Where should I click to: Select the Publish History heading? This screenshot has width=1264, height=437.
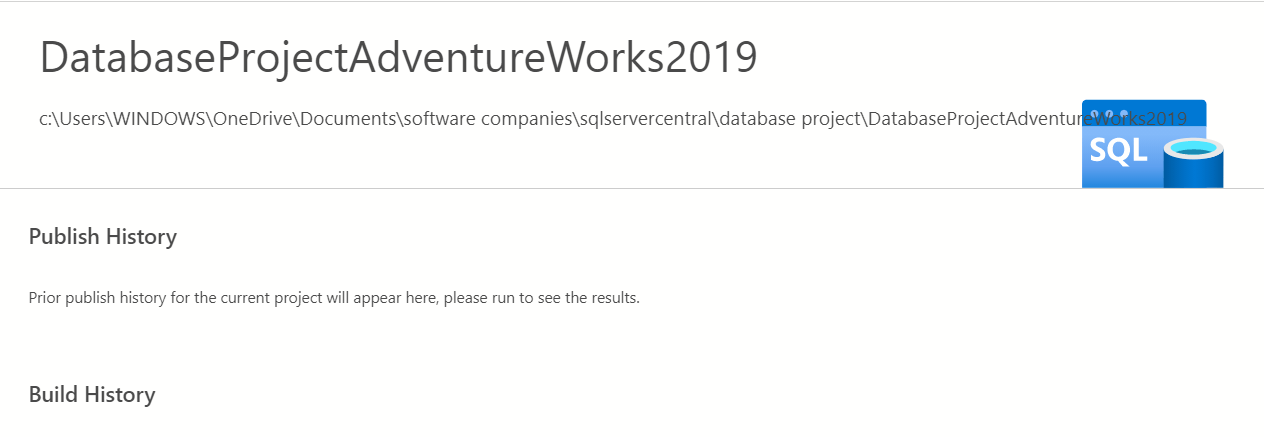(103, 237)
